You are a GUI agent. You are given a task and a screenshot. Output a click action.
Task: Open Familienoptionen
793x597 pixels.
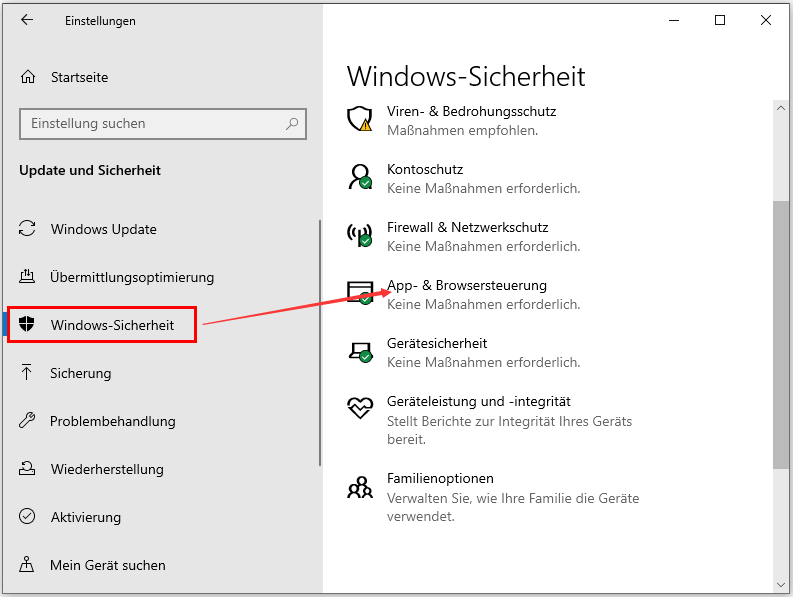[x=440, y=479]
